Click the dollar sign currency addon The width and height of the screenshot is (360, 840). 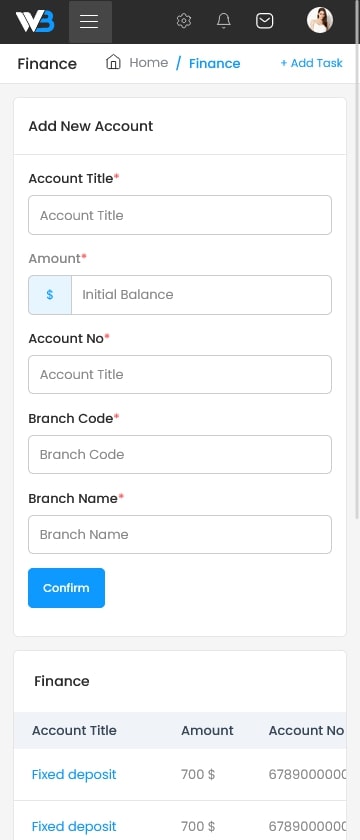click(x=50, y=295)
